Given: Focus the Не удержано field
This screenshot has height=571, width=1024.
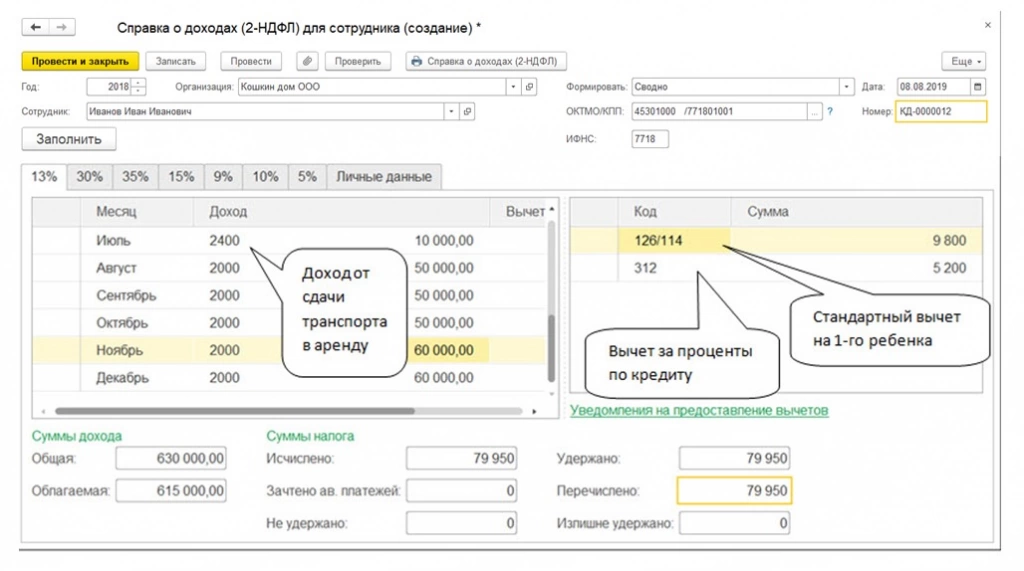Looking at the screenshot, I should click(x=461, y=523).
